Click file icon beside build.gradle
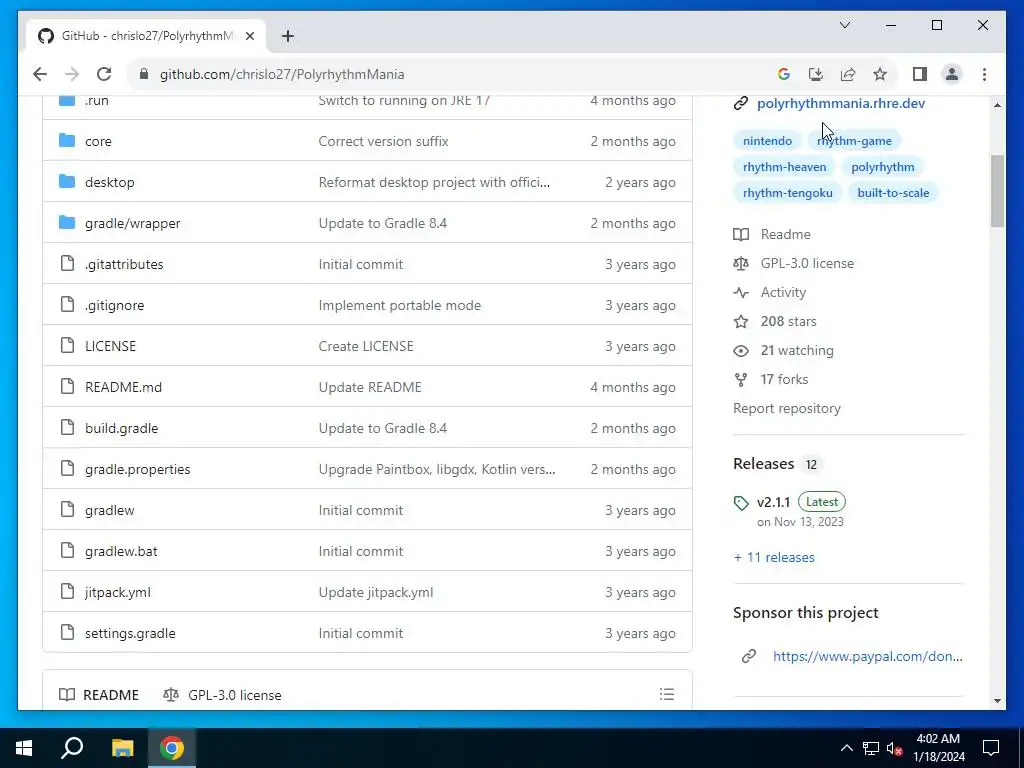This screenshot has width=1024, height=768. (x=67, y=427)
